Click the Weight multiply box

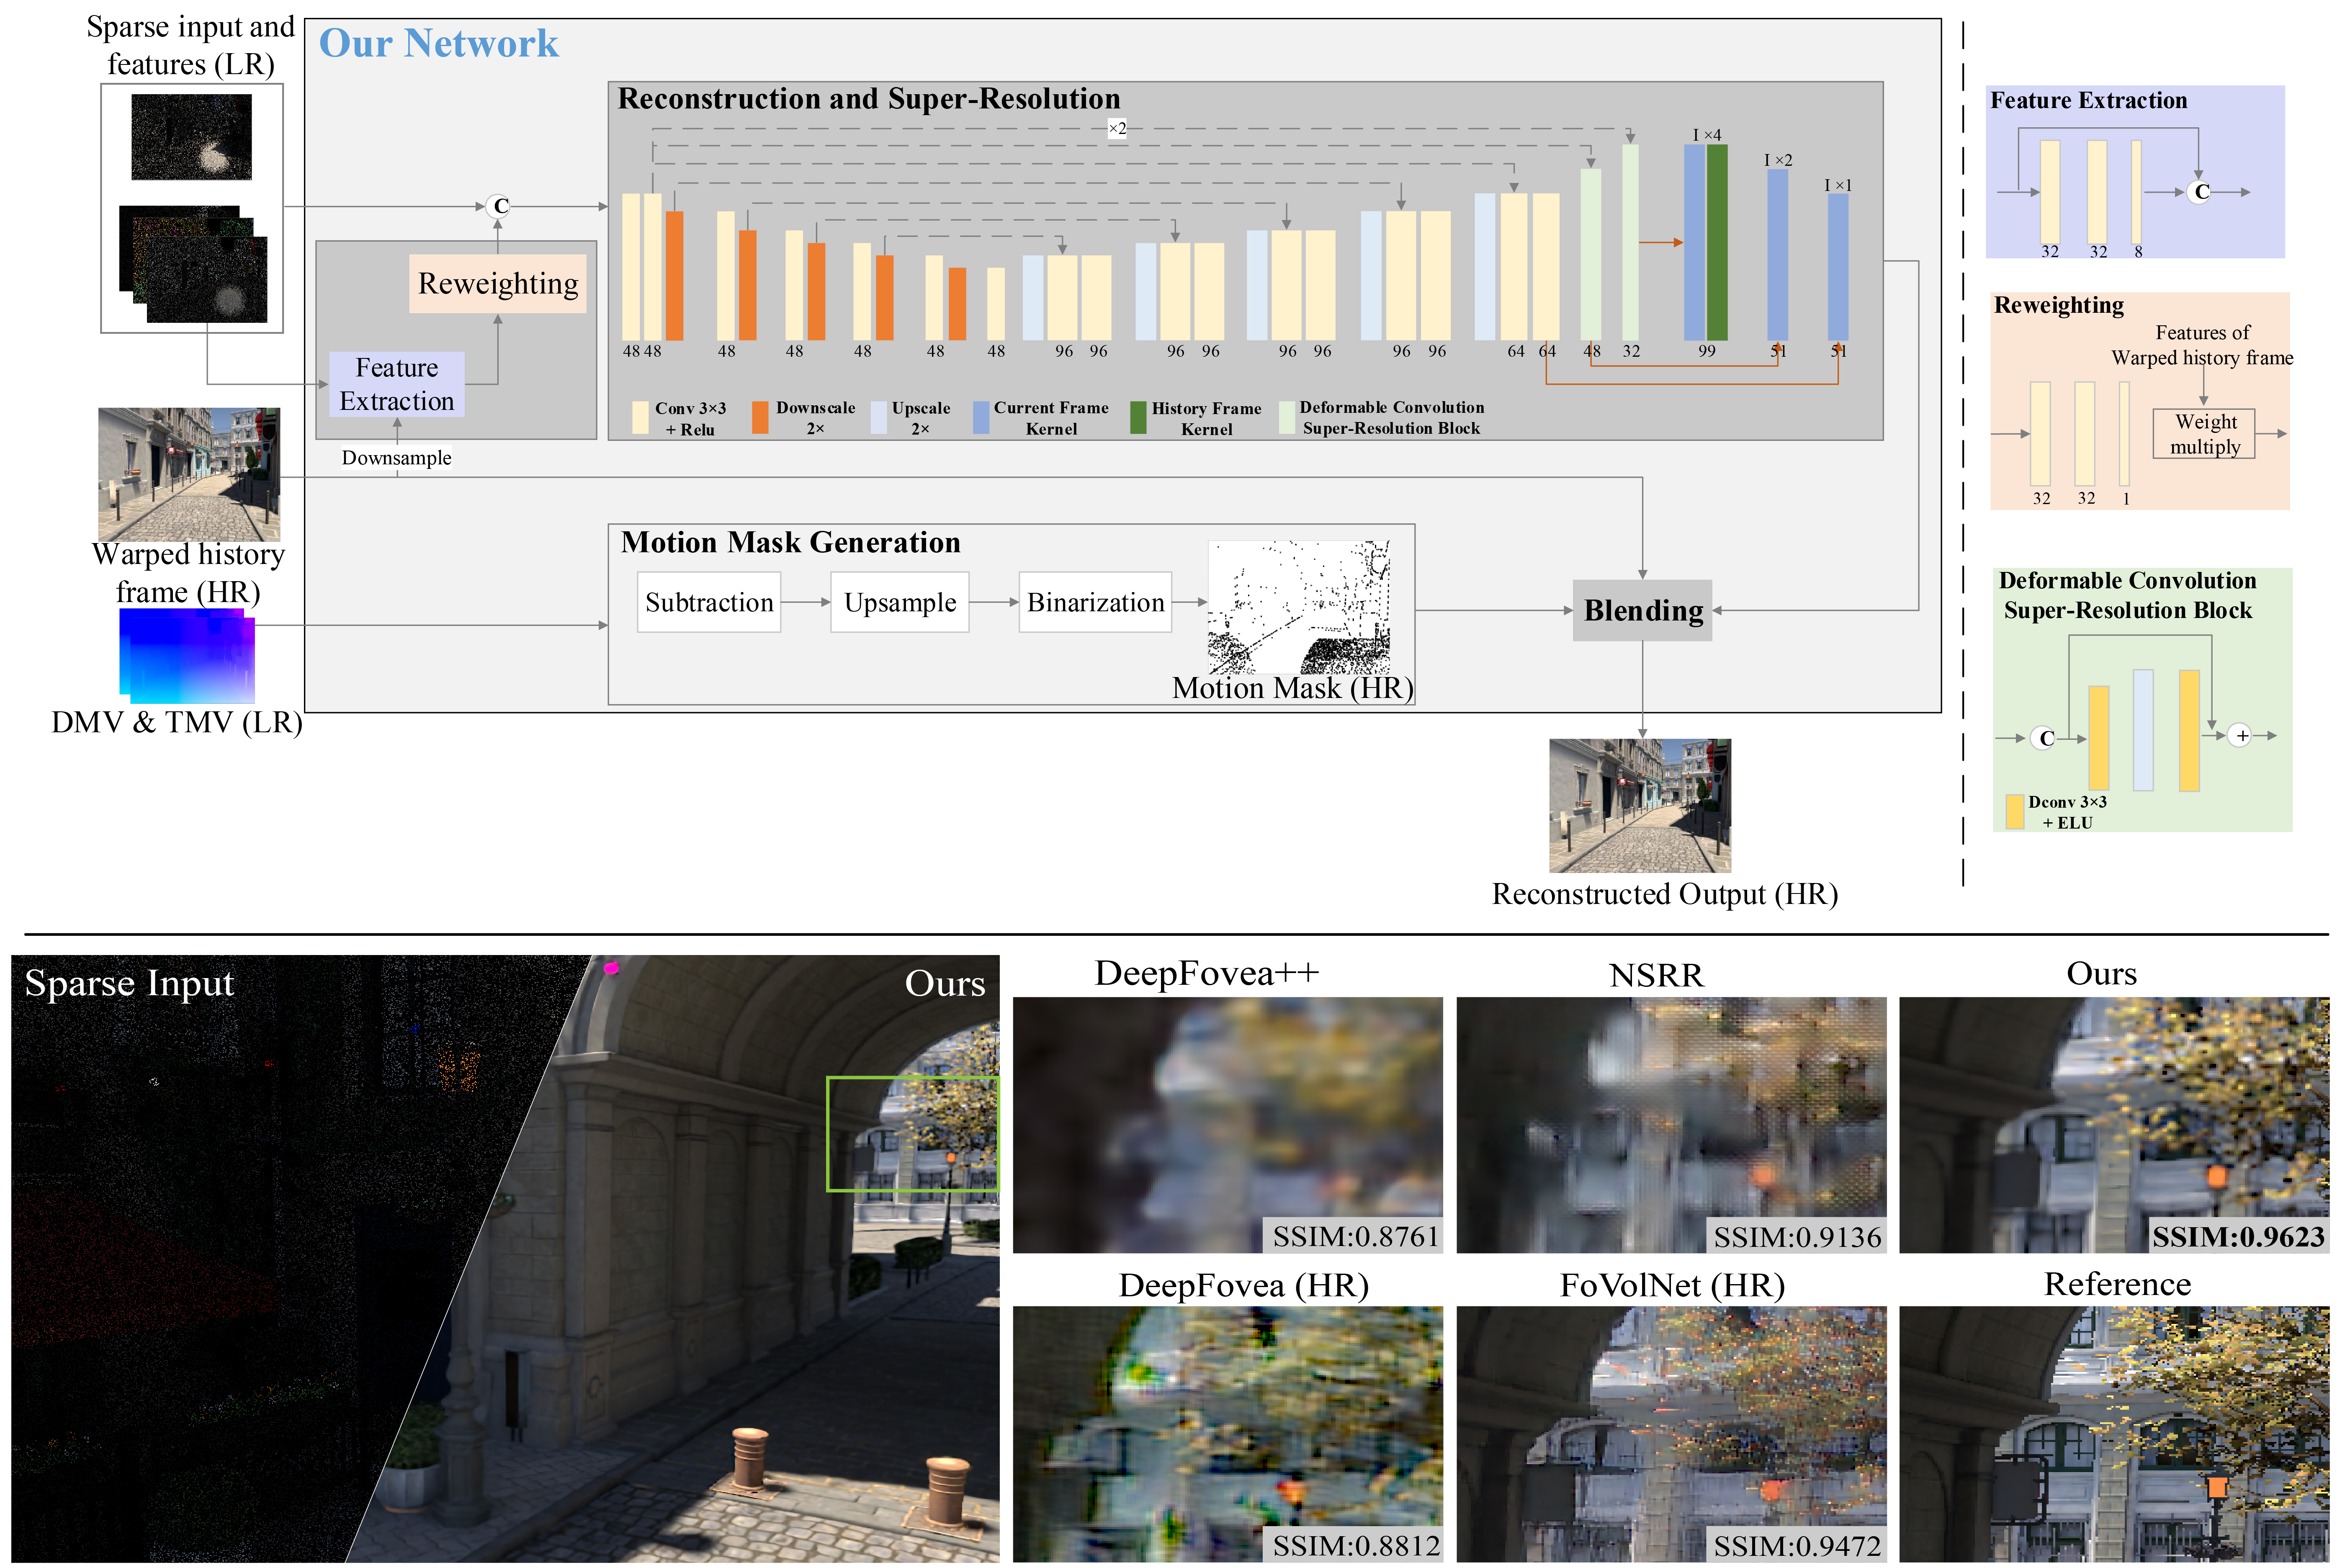coord(2203,434)
